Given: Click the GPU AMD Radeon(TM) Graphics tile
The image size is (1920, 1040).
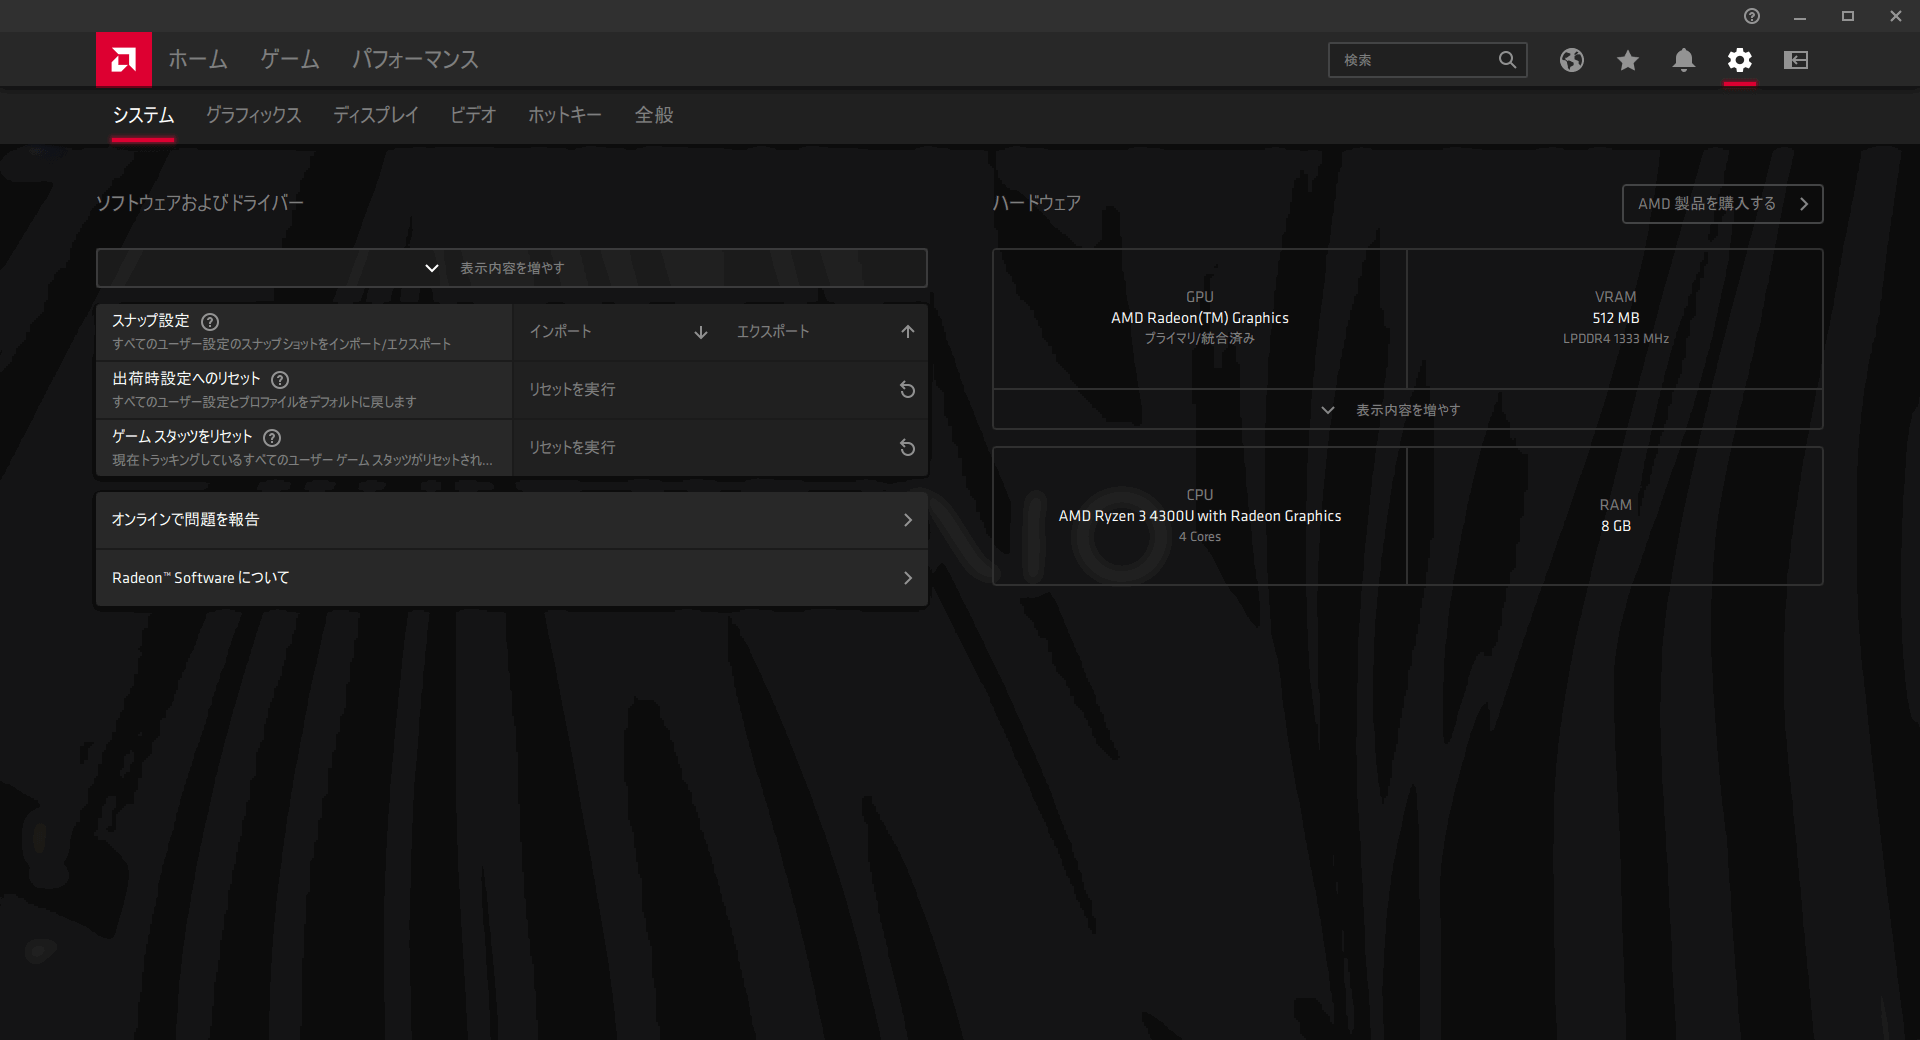Looking at the screenshot, I should tap(1200, 318).
